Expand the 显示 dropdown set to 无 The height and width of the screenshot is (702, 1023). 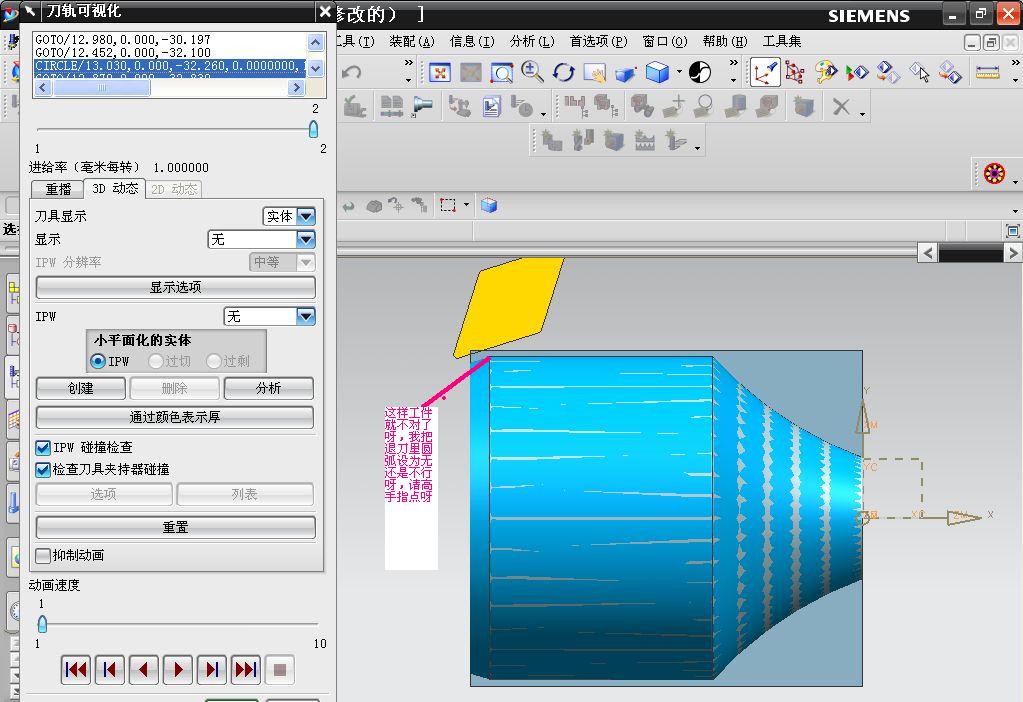(x=305, y=239)
